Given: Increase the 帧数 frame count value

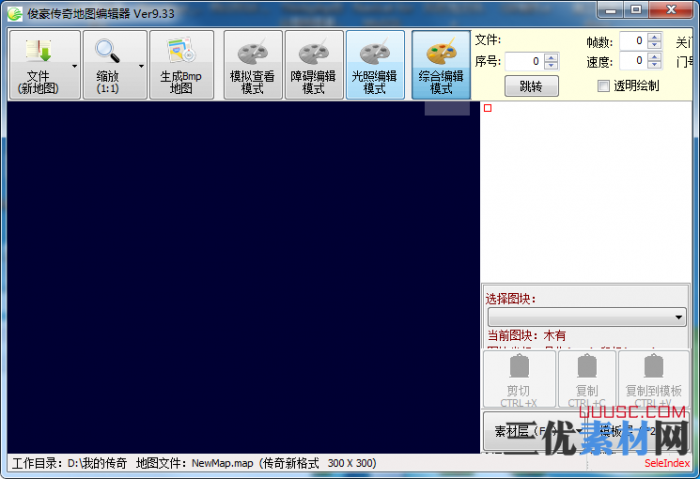Looking at the screenshot, I should [654, 37].
